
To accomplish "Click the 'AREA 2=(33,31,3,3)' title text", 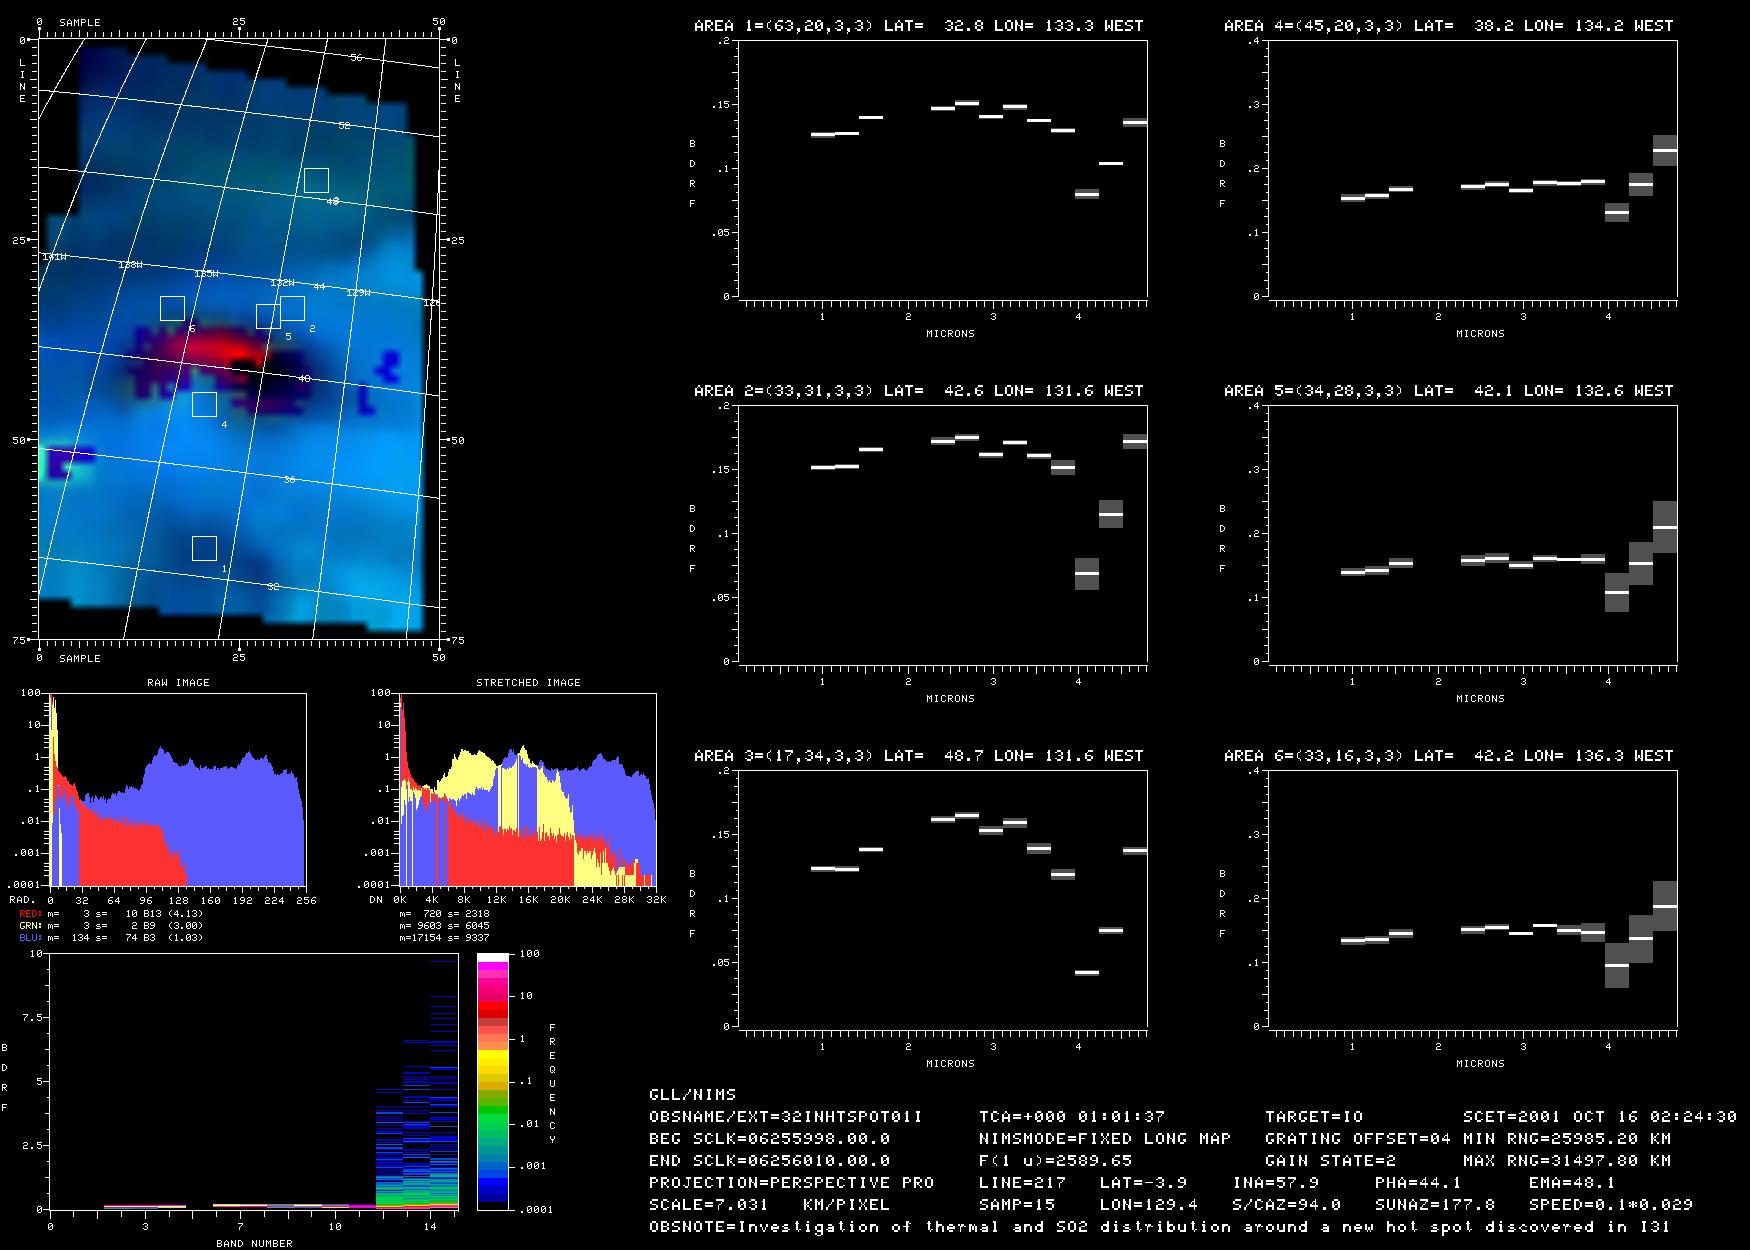I will point(783,391).
